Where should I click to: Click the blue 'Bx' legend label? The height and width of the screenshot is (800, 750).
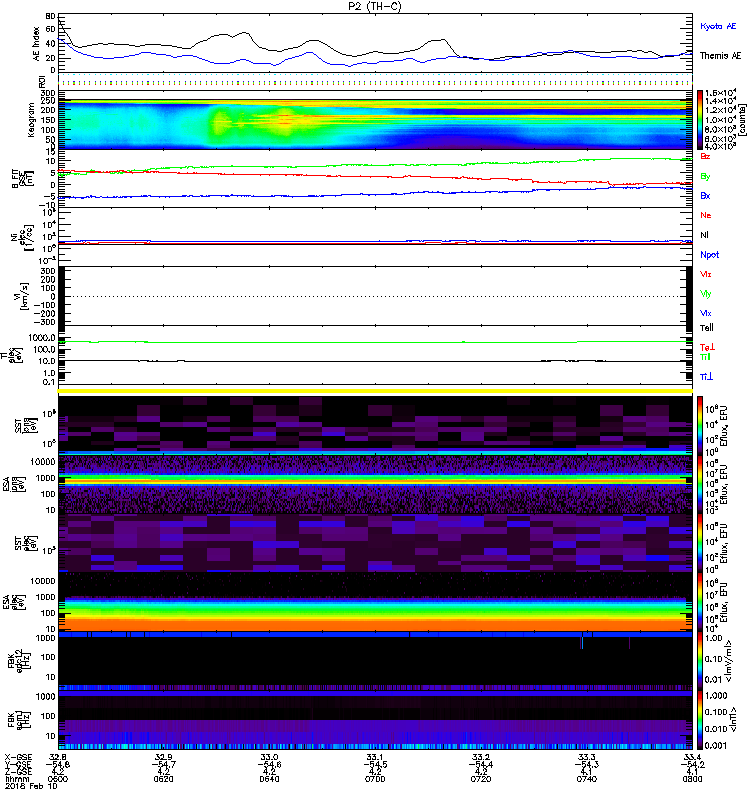pos(705,196)
